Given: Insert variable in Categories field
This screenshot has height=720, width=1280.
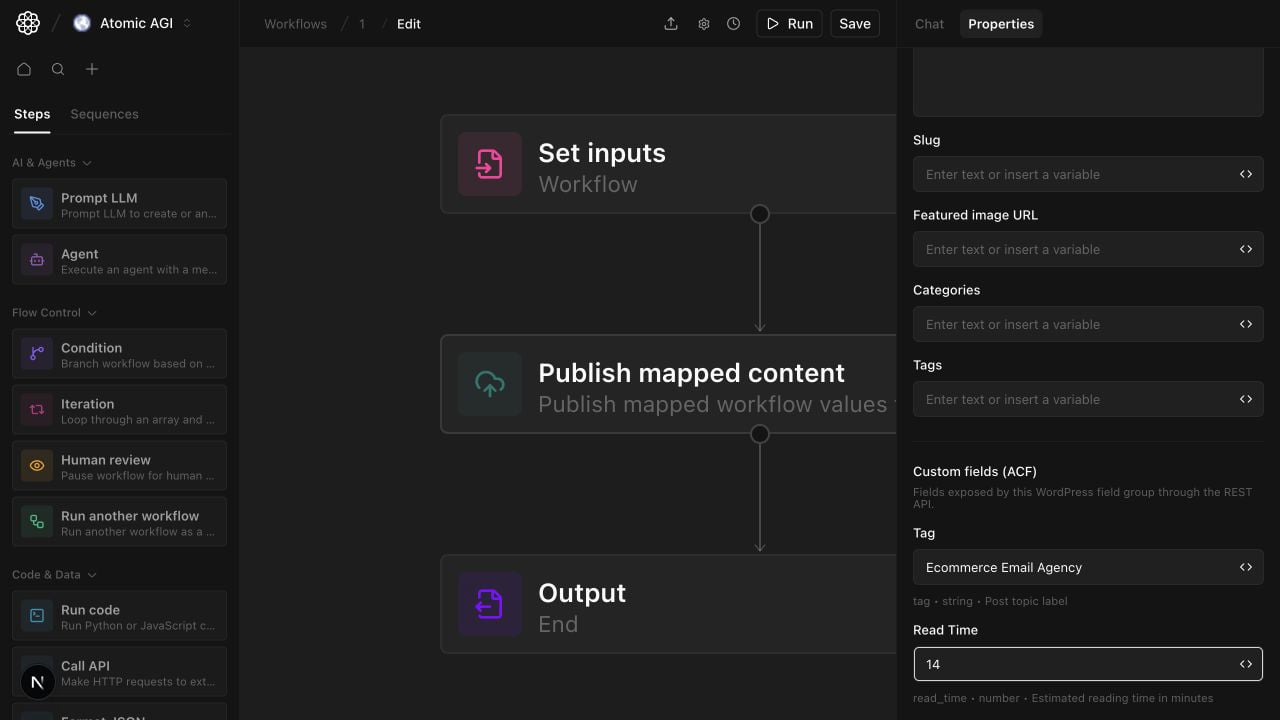Looking at the screenshot, I should tap(1246, 324).
